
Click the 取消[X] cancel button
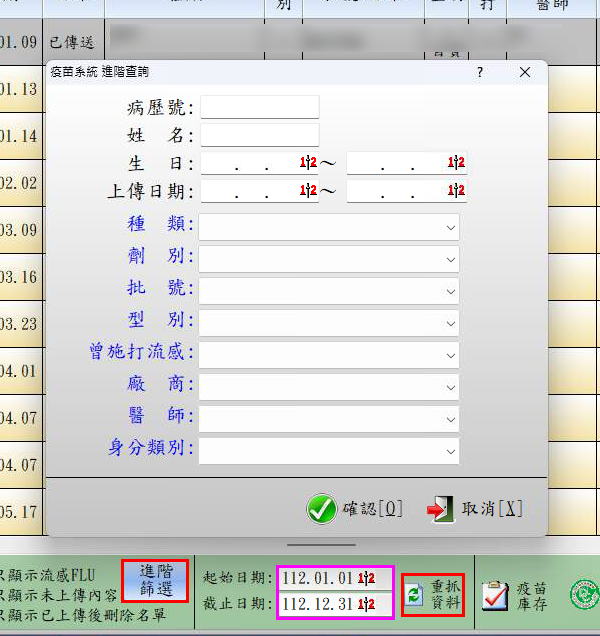[x=474, y=508]
